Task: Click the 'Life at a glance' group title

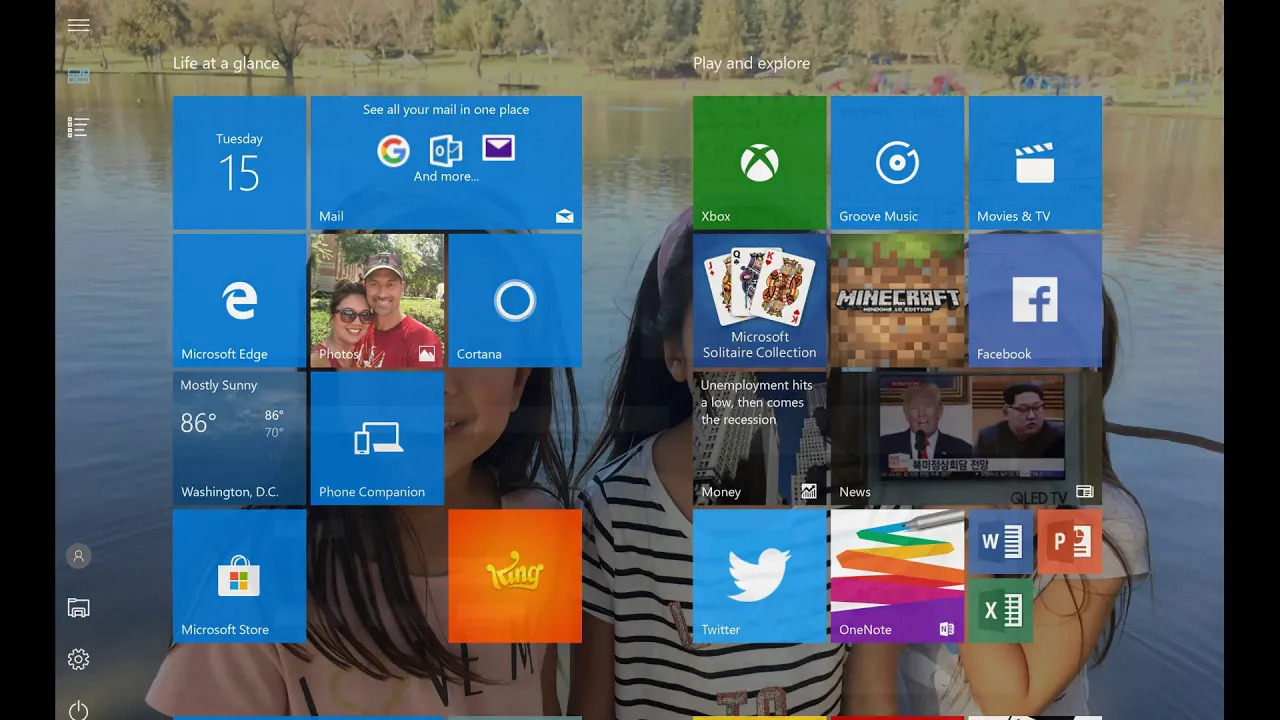Action: (226, 63)
